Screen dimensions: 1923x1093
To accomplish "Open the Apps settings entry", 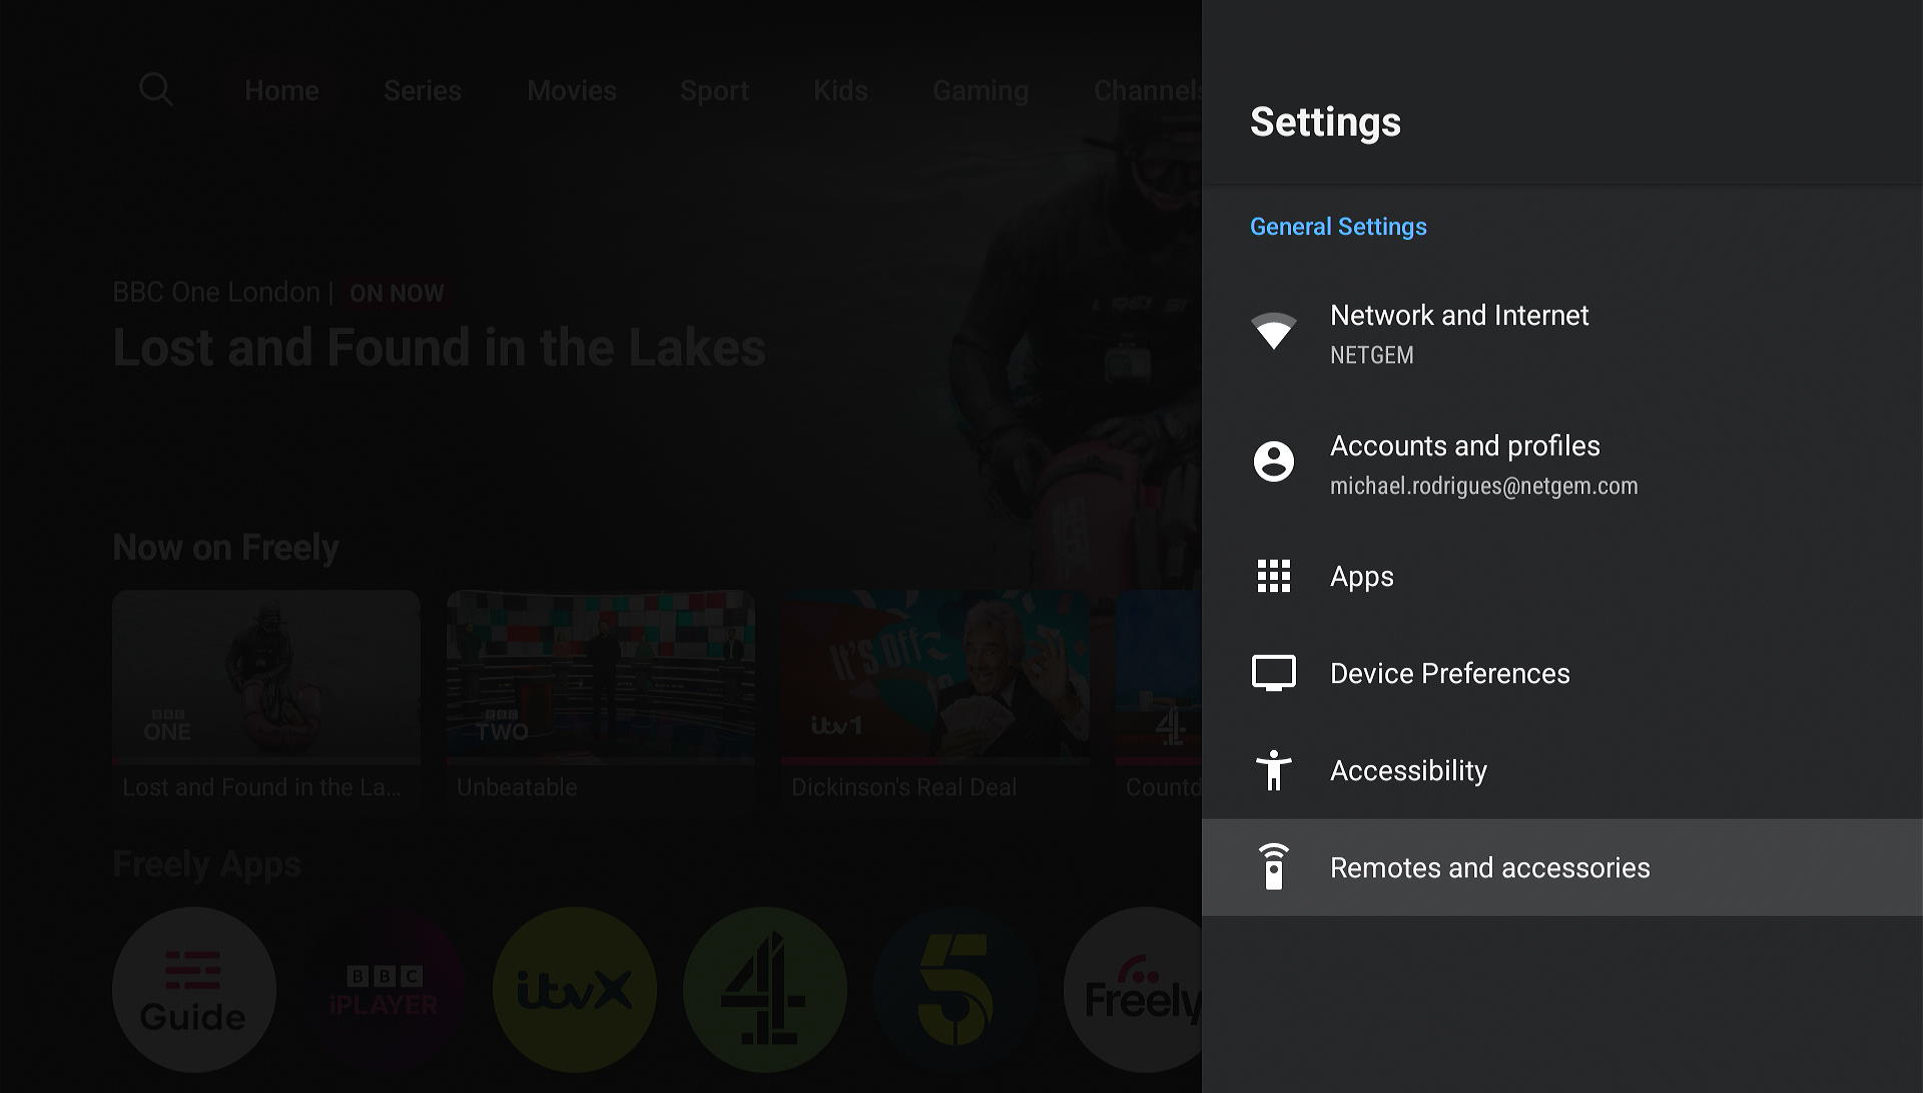I will pyautogui.click(x=1562, y=576).
